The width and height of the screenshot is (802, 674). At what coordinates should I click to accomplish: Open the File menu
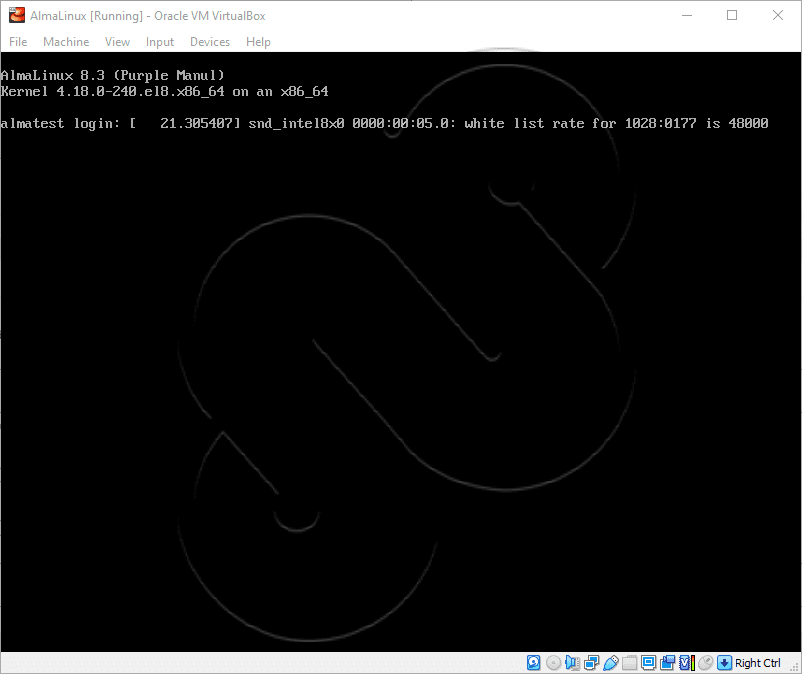(18, 42)
